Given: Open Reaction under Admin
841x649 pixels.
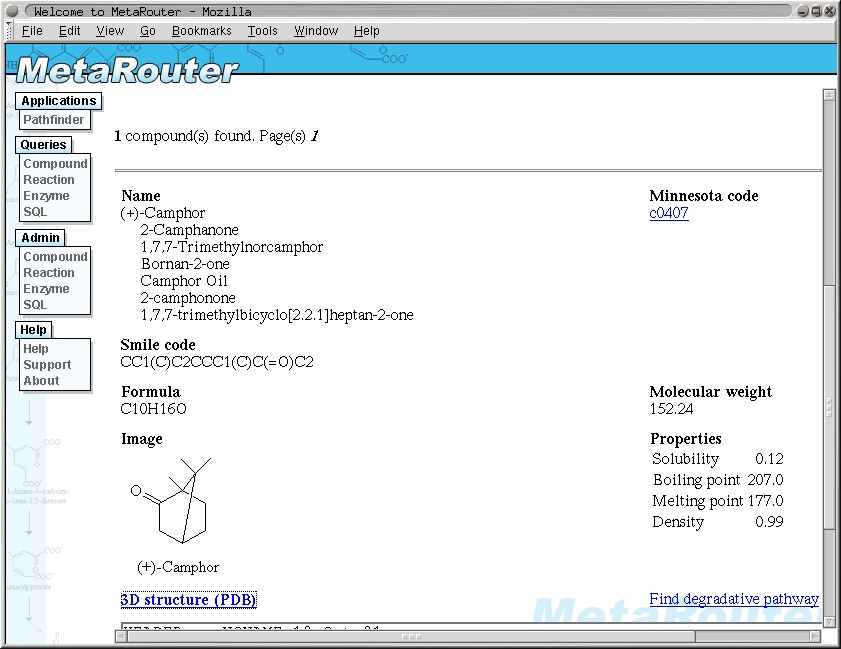Looking at the screenshot, I should (x=49, y=272).
